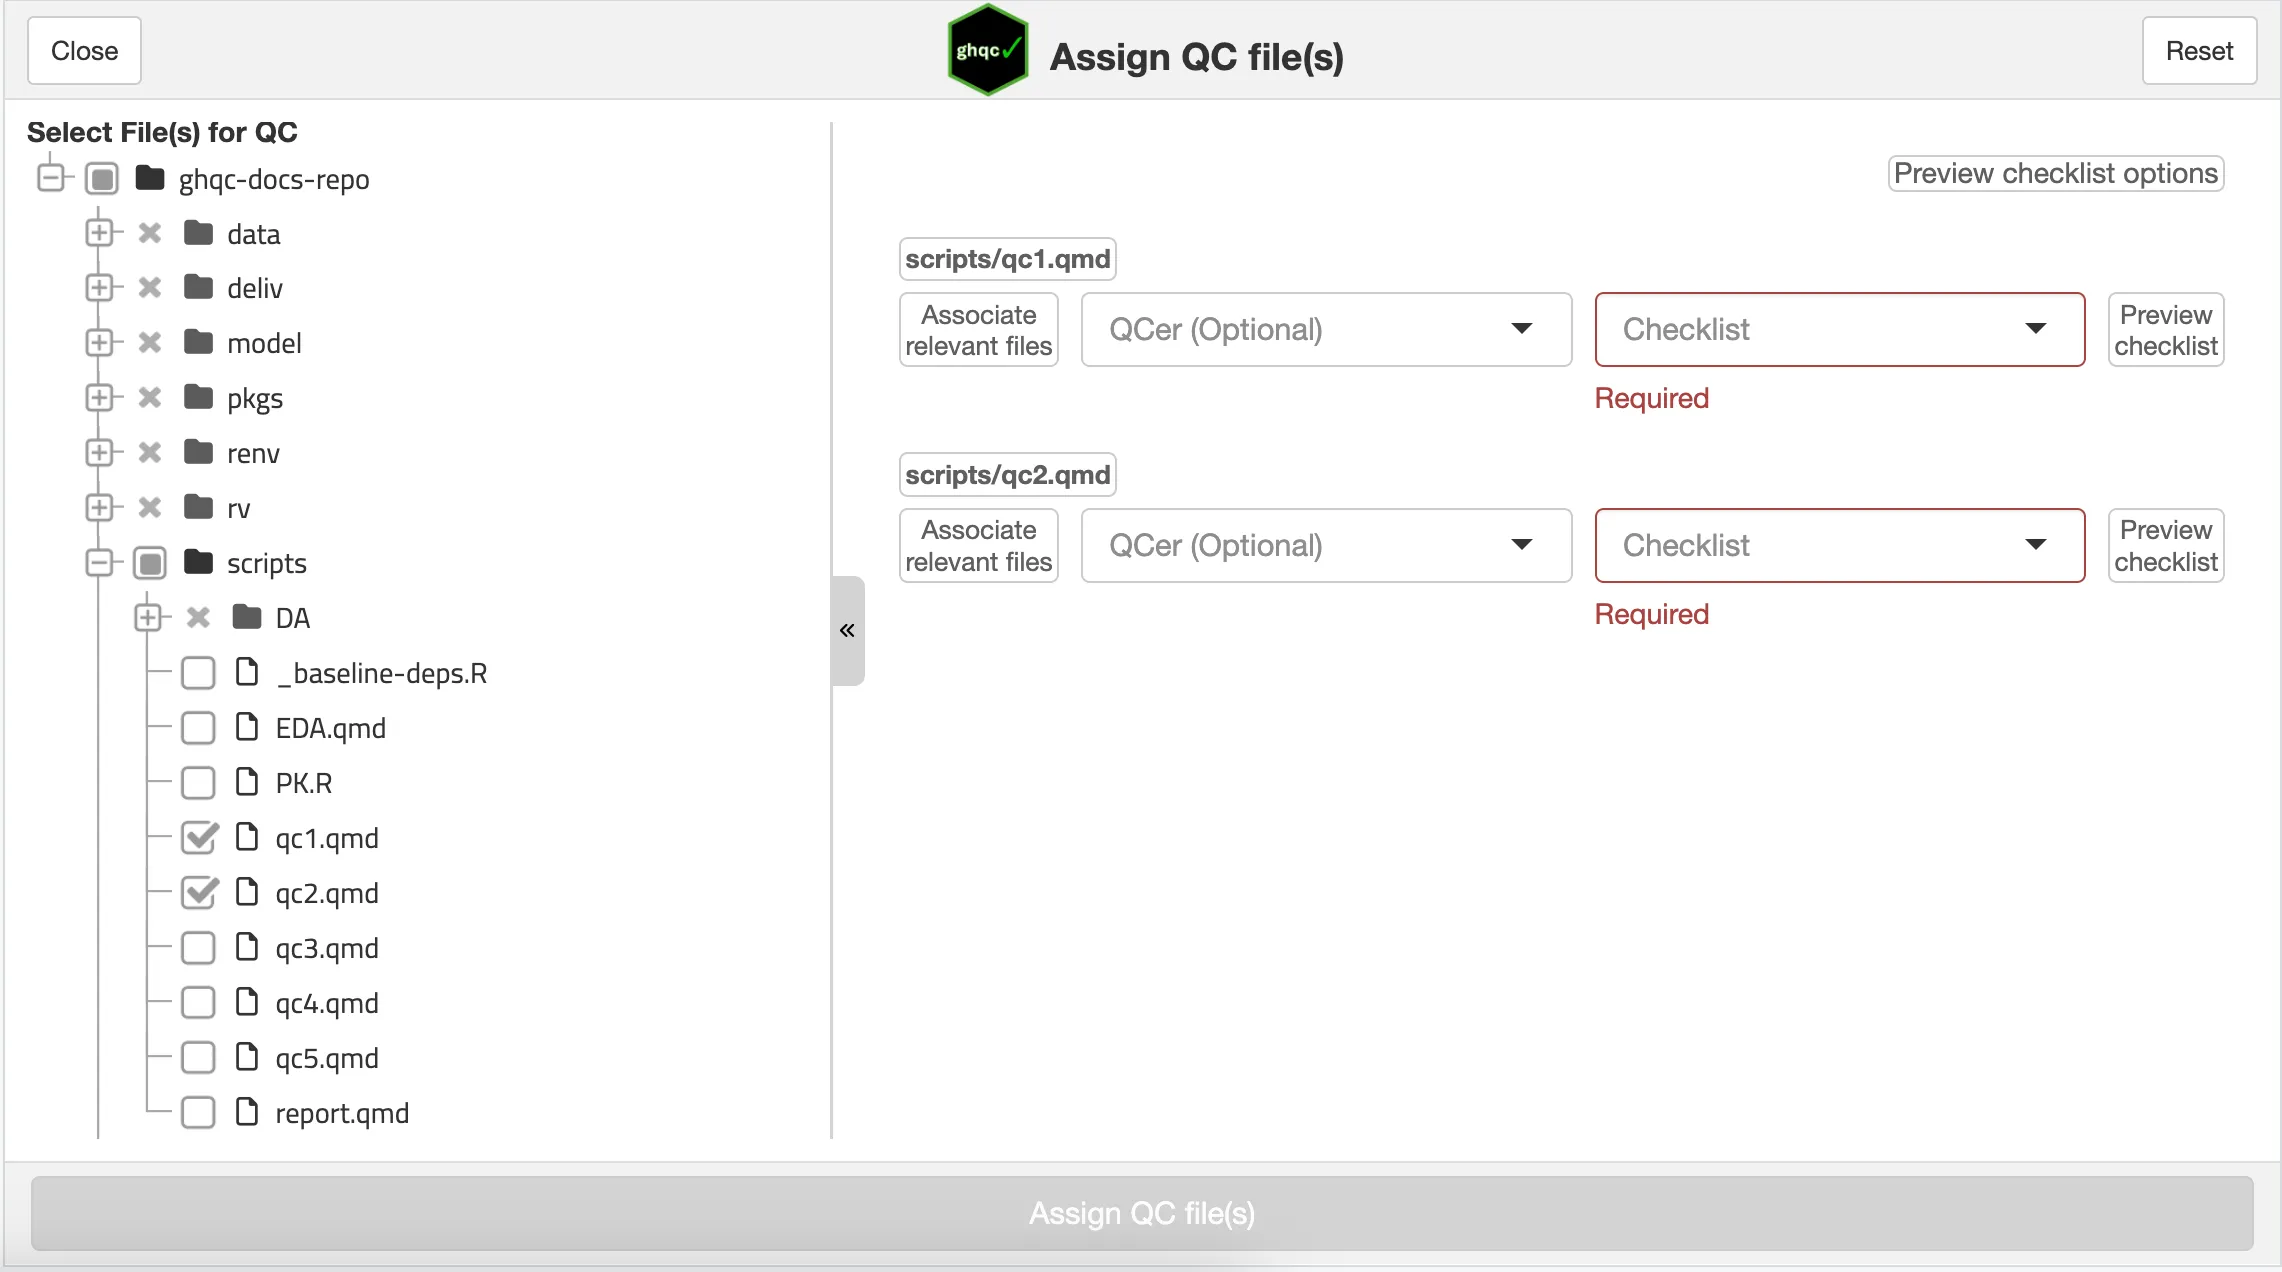This screenshot has width=2282, height=1272.
Task: Open Checklist dropdown for scripts/qc1.qmd
Action: point(1838,329)
